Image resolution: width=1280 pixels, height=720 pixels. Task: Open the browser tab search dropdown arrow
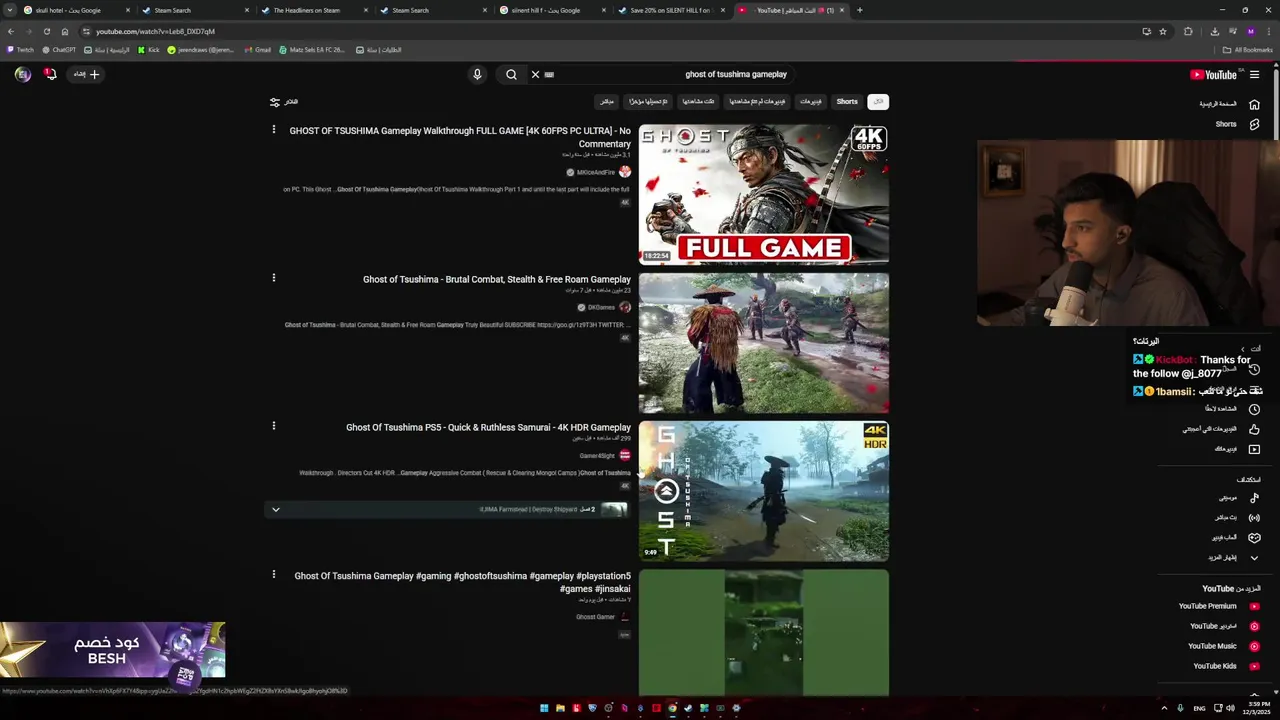point(11,10)
